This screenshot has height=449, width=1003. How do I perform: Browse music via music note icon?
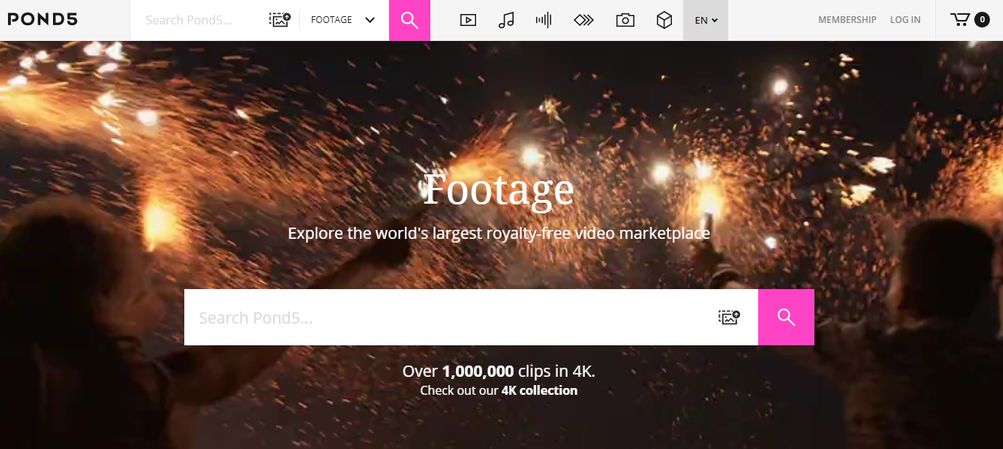[x=506, y=20]
